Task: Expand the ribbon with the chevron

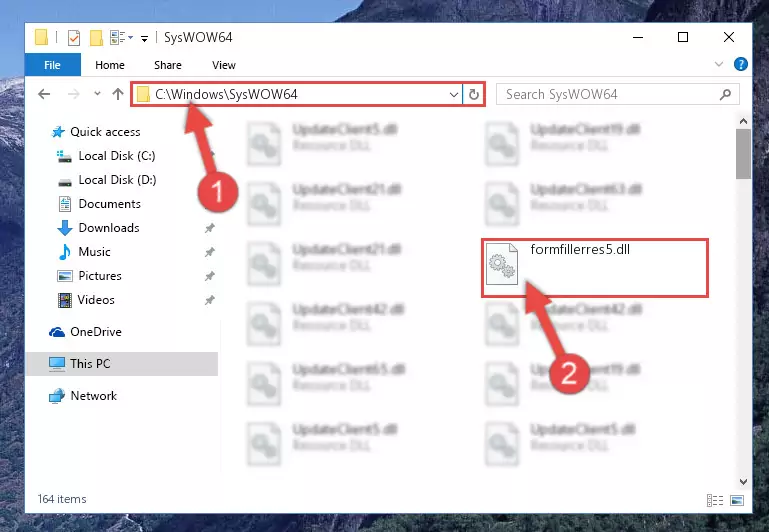Action: (x=719, y=64)
